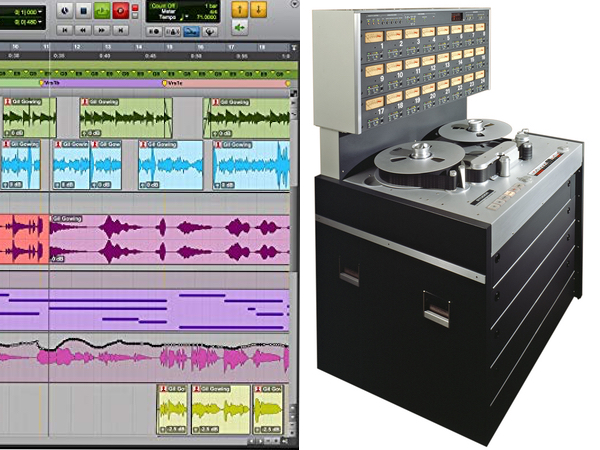Click the vertical scroll down arrow
600x450 pixels.
292,417
